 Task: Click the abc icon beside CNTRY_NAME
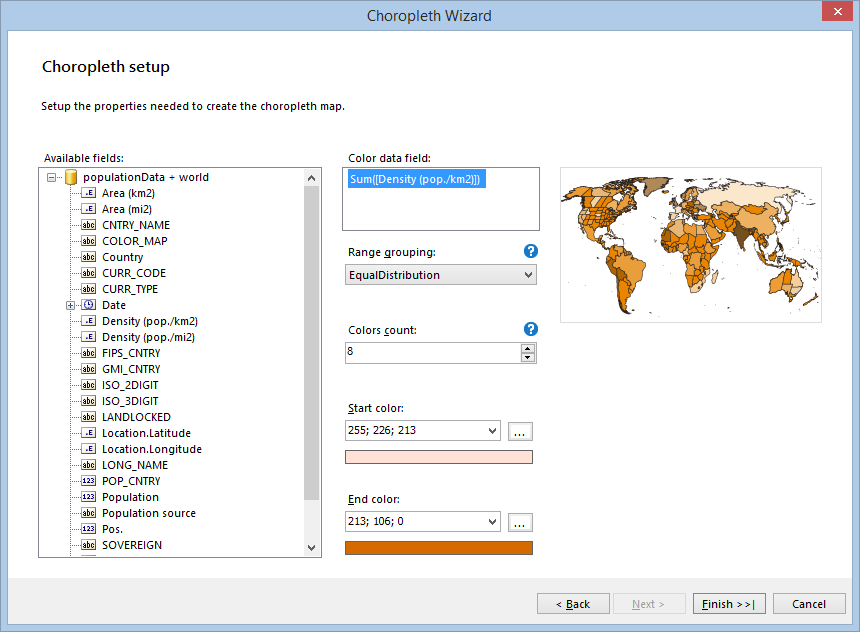88,225
